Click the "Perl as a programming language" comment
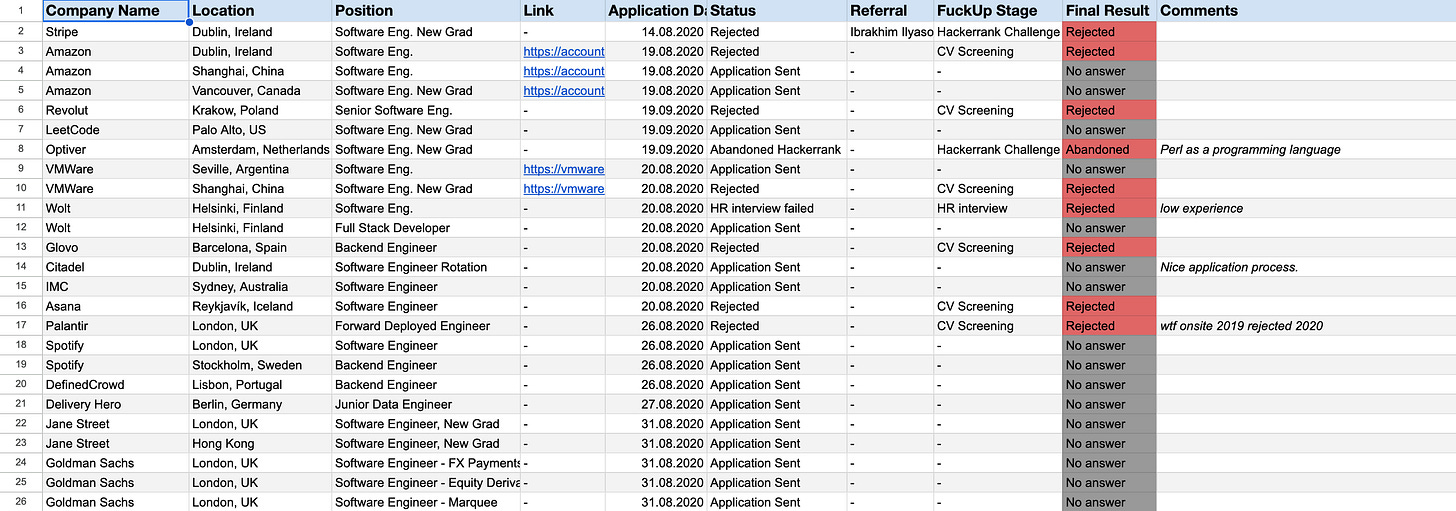1456x511 pixels. [1250, 150]
